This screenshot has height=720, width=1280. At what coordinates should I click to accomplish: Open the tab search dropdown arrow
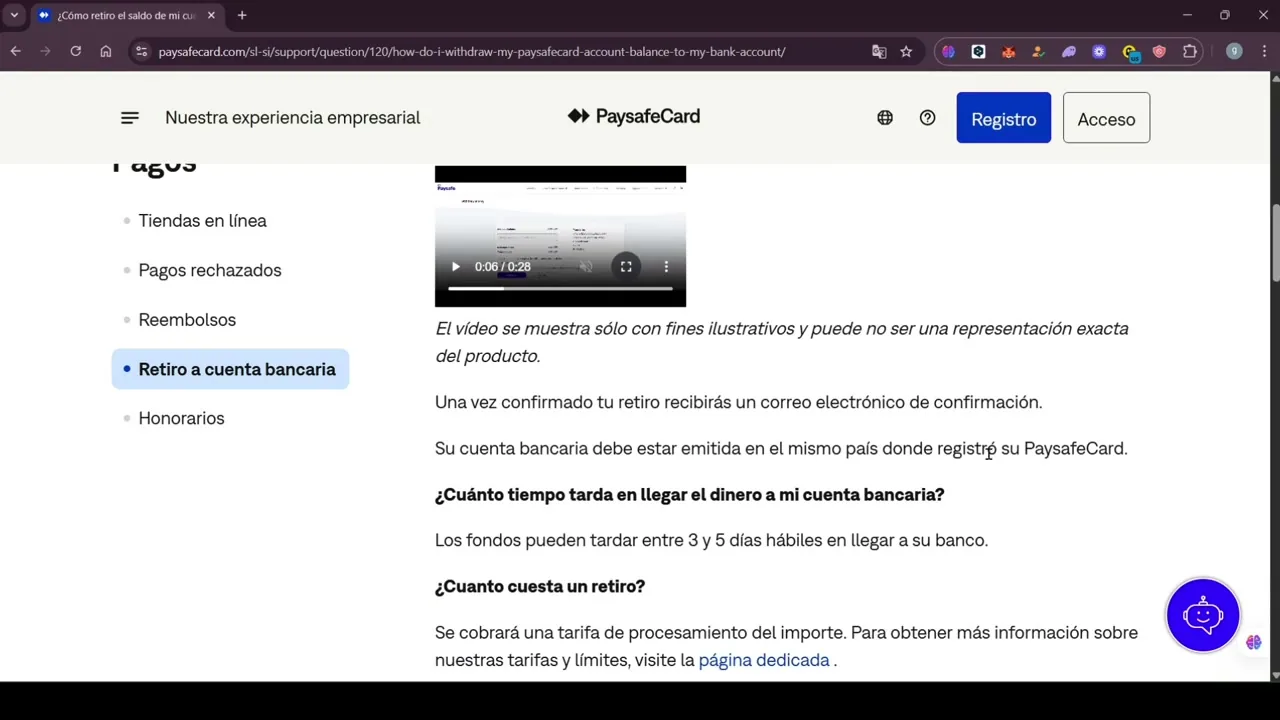coord(14,15)
